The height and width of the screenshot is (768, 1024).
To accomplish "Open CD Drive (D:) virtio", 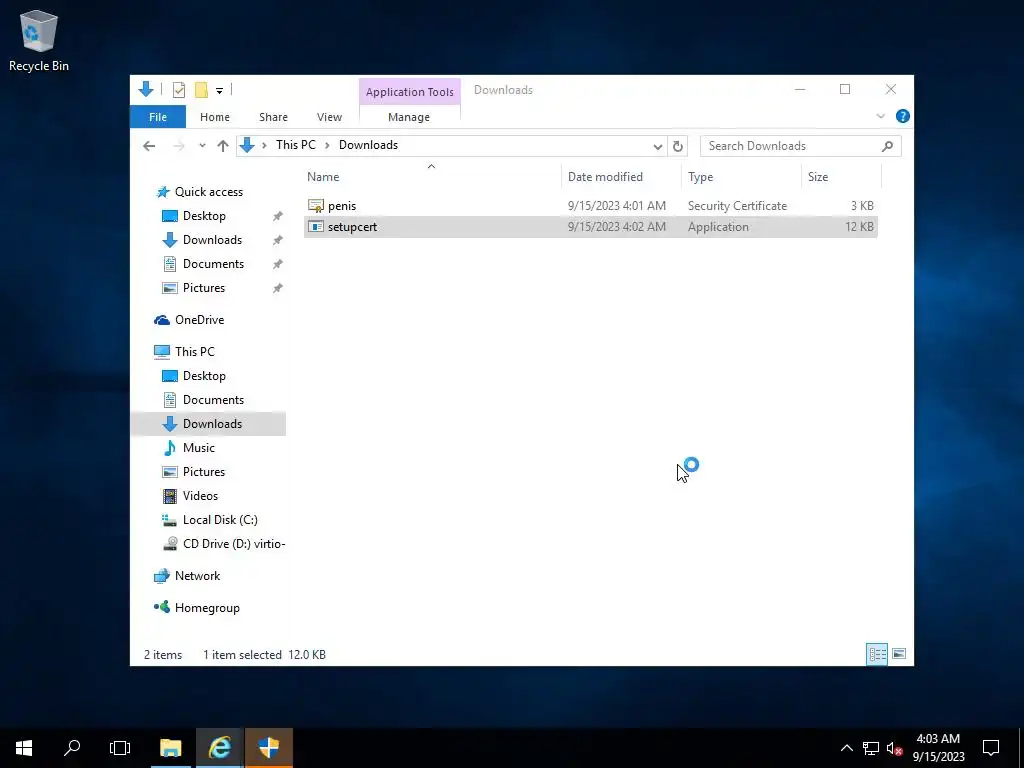I will (x=233, y=544).
